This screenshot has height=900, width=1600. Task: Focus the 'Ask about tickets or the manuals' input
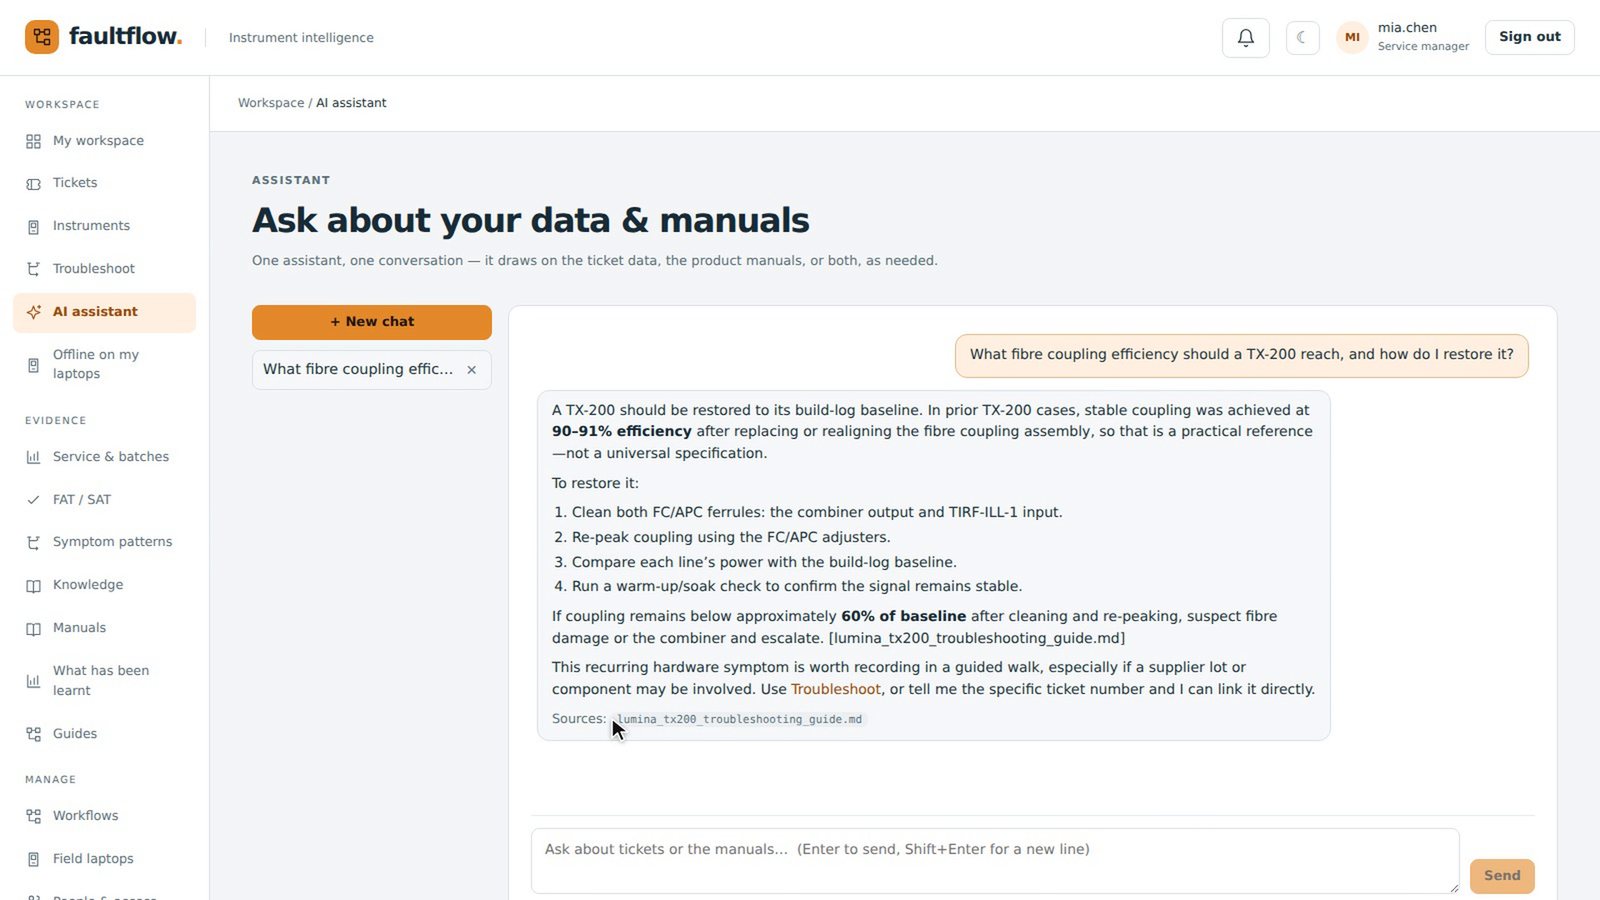click(x=995, y=861)
